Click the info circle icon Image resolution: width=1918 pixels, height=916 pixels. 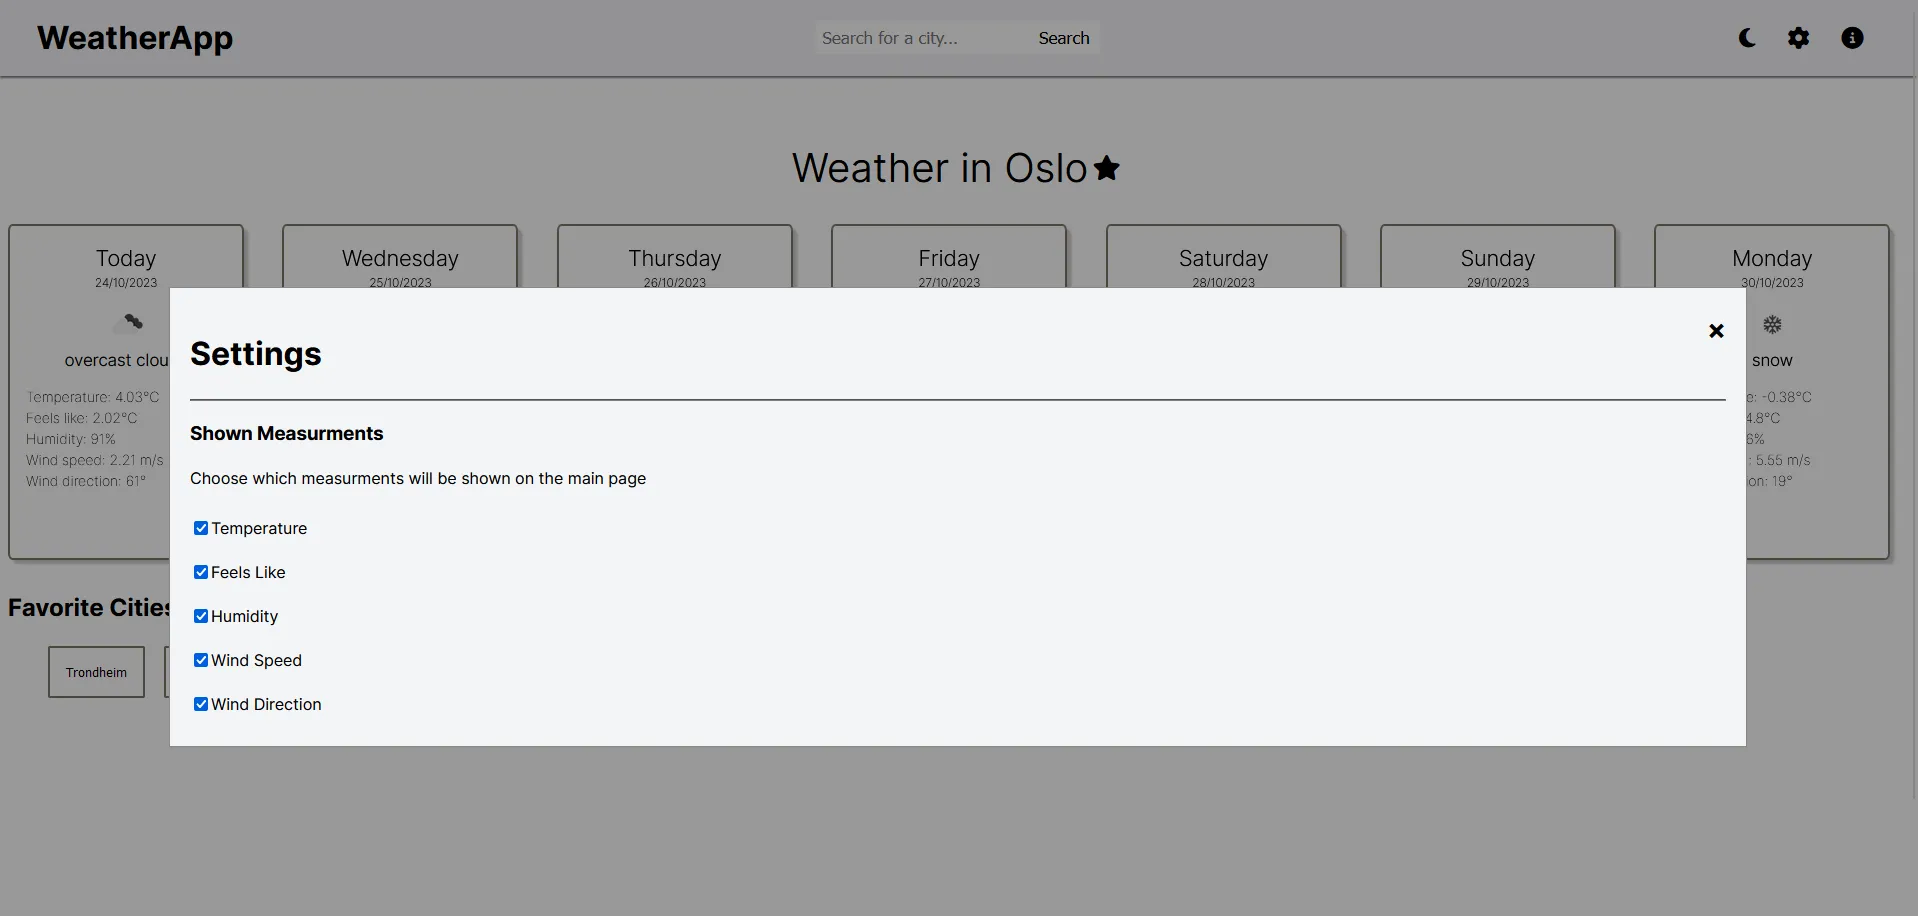1852,38
